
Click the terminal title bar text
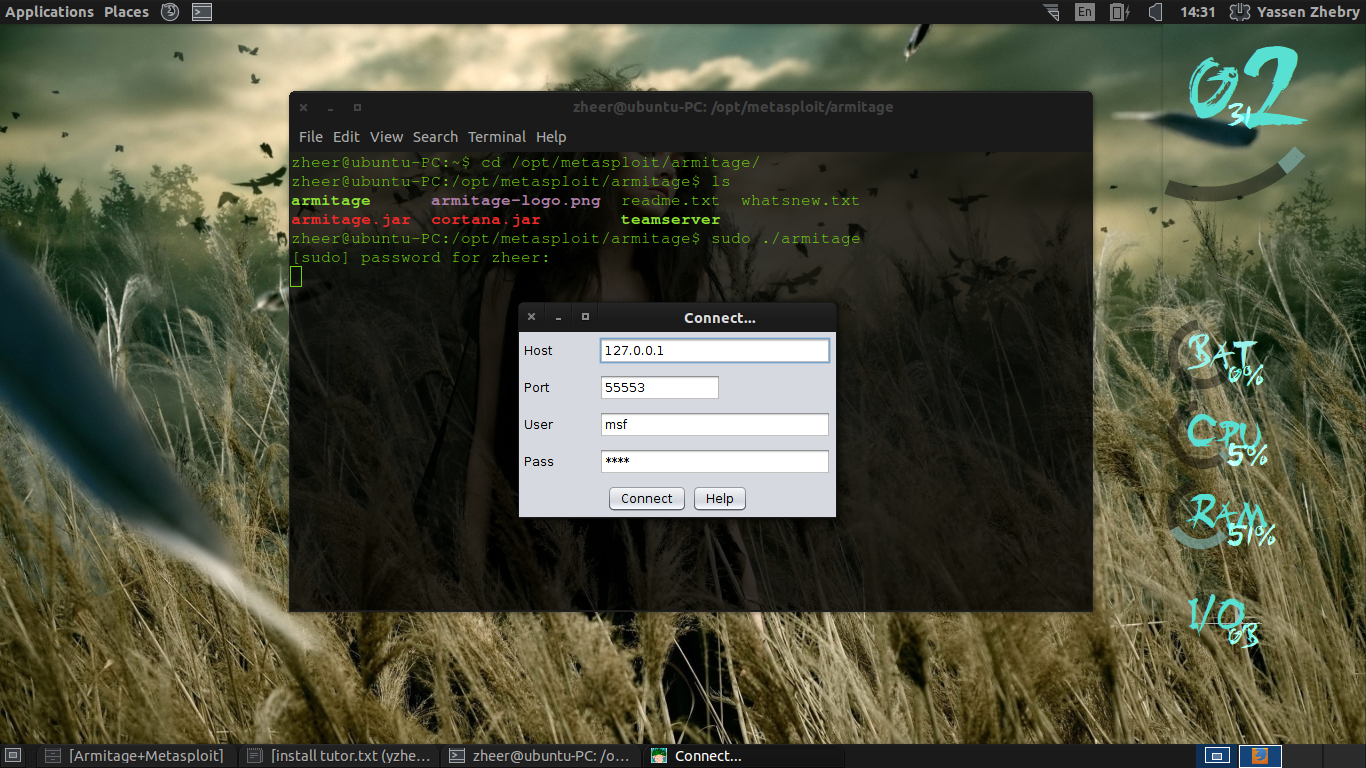[x=733, y=107]
